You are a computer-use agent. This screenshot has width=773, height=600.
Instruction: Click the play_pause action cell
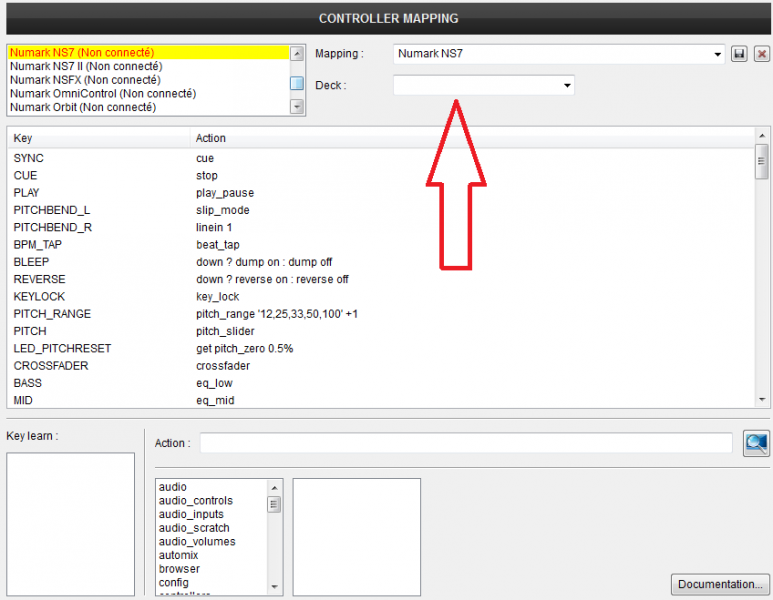tap(225, 193)
